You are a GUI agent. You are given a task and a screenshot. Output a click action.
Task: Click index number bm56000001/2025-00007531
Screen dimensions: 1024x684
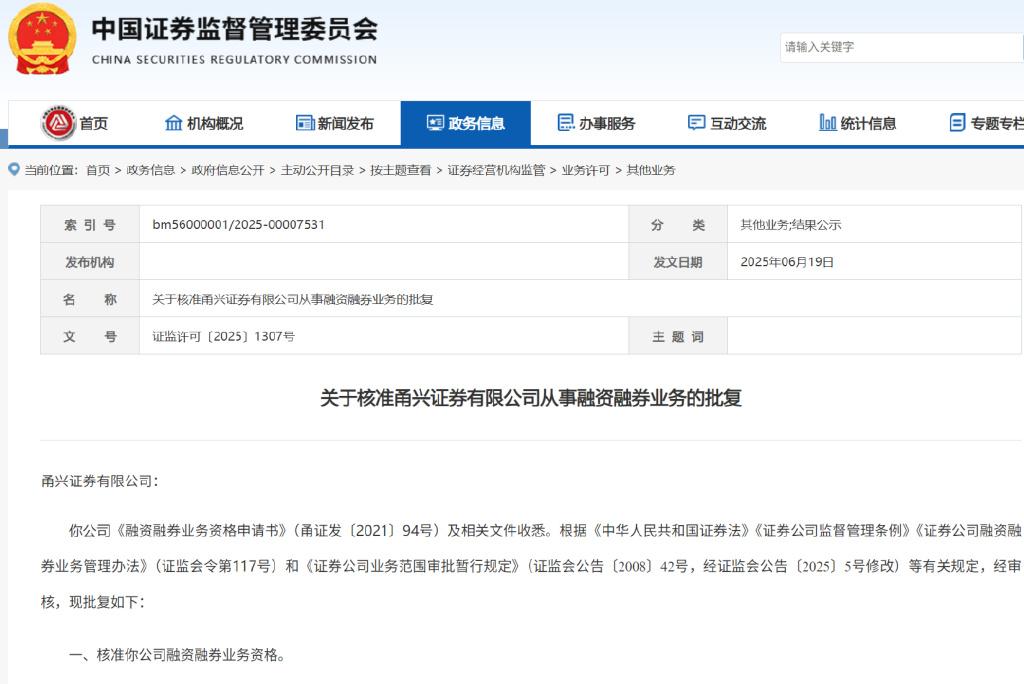point(238,224)
